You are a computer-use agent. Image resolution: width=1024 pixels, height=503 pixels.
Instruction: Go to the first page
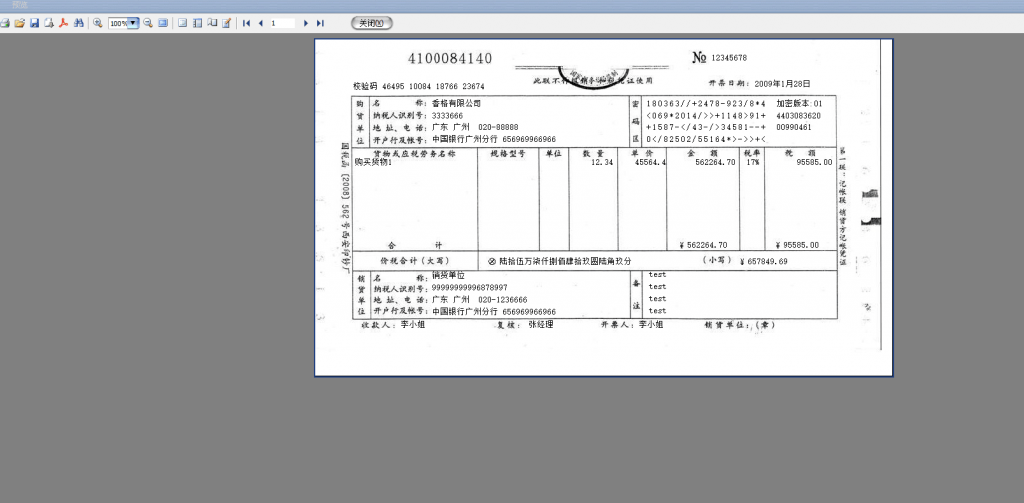(x=246, y=23)
